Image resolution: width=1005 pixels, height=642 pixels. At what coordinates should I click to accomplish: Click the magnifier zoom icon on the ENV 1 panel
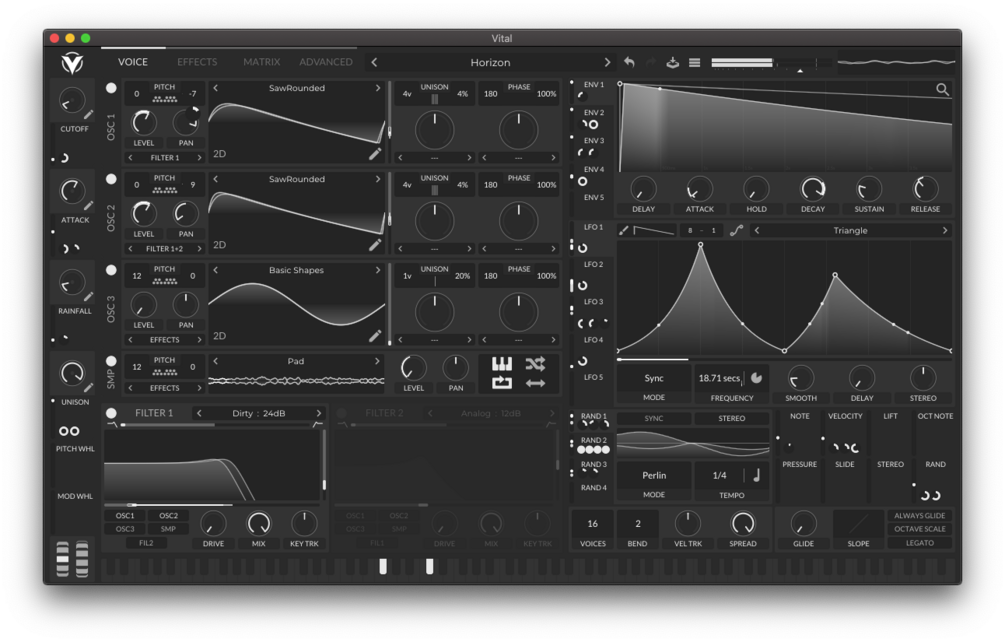point(941,89)
